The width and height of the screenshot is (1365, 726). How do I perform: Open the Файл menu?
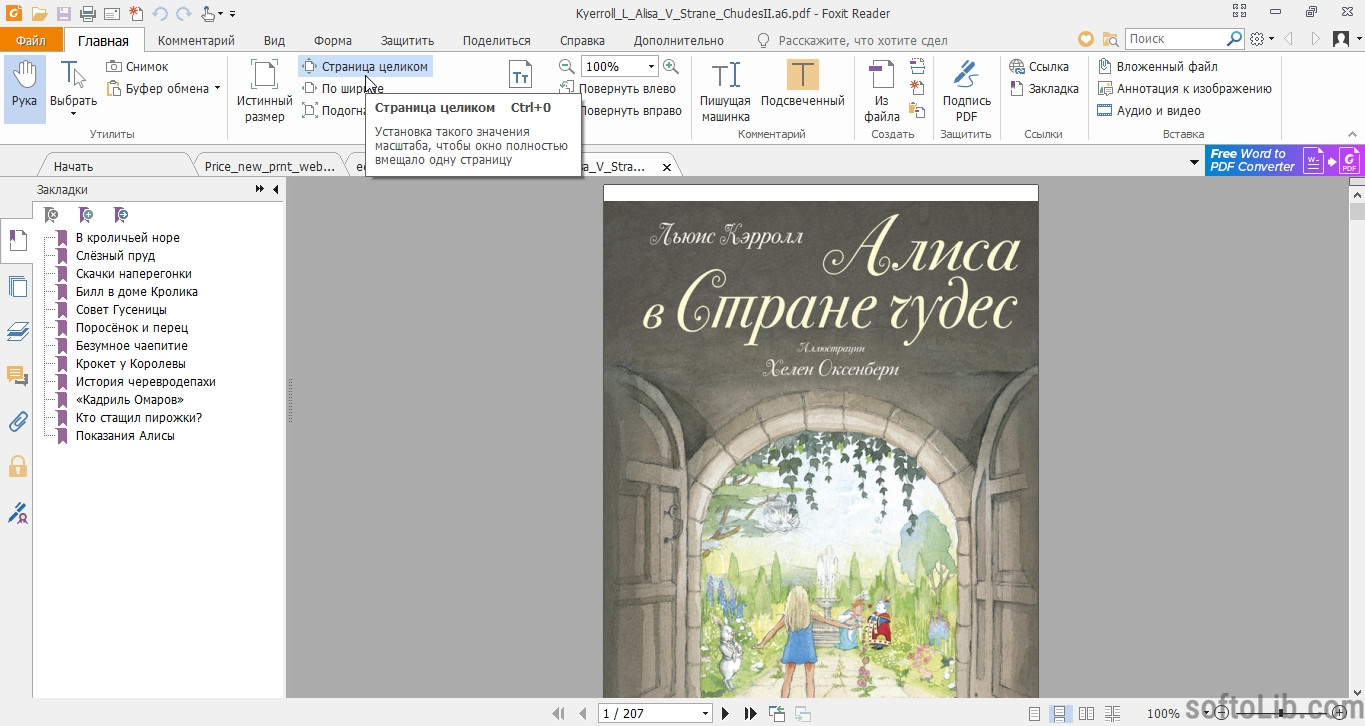(x=31, y=40)
